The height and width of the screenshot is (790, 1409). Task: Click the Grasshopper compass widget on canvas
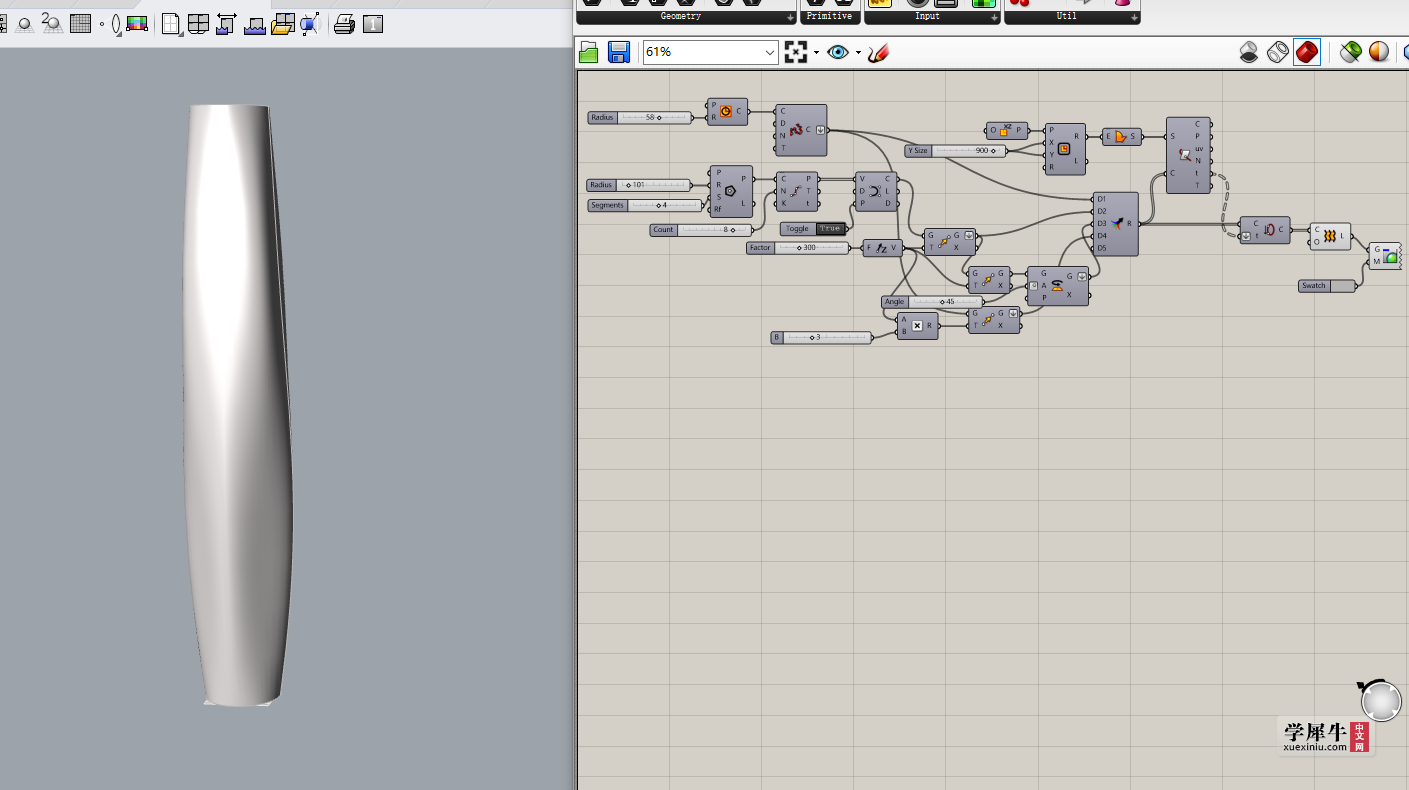click(x=1380, y=701)
